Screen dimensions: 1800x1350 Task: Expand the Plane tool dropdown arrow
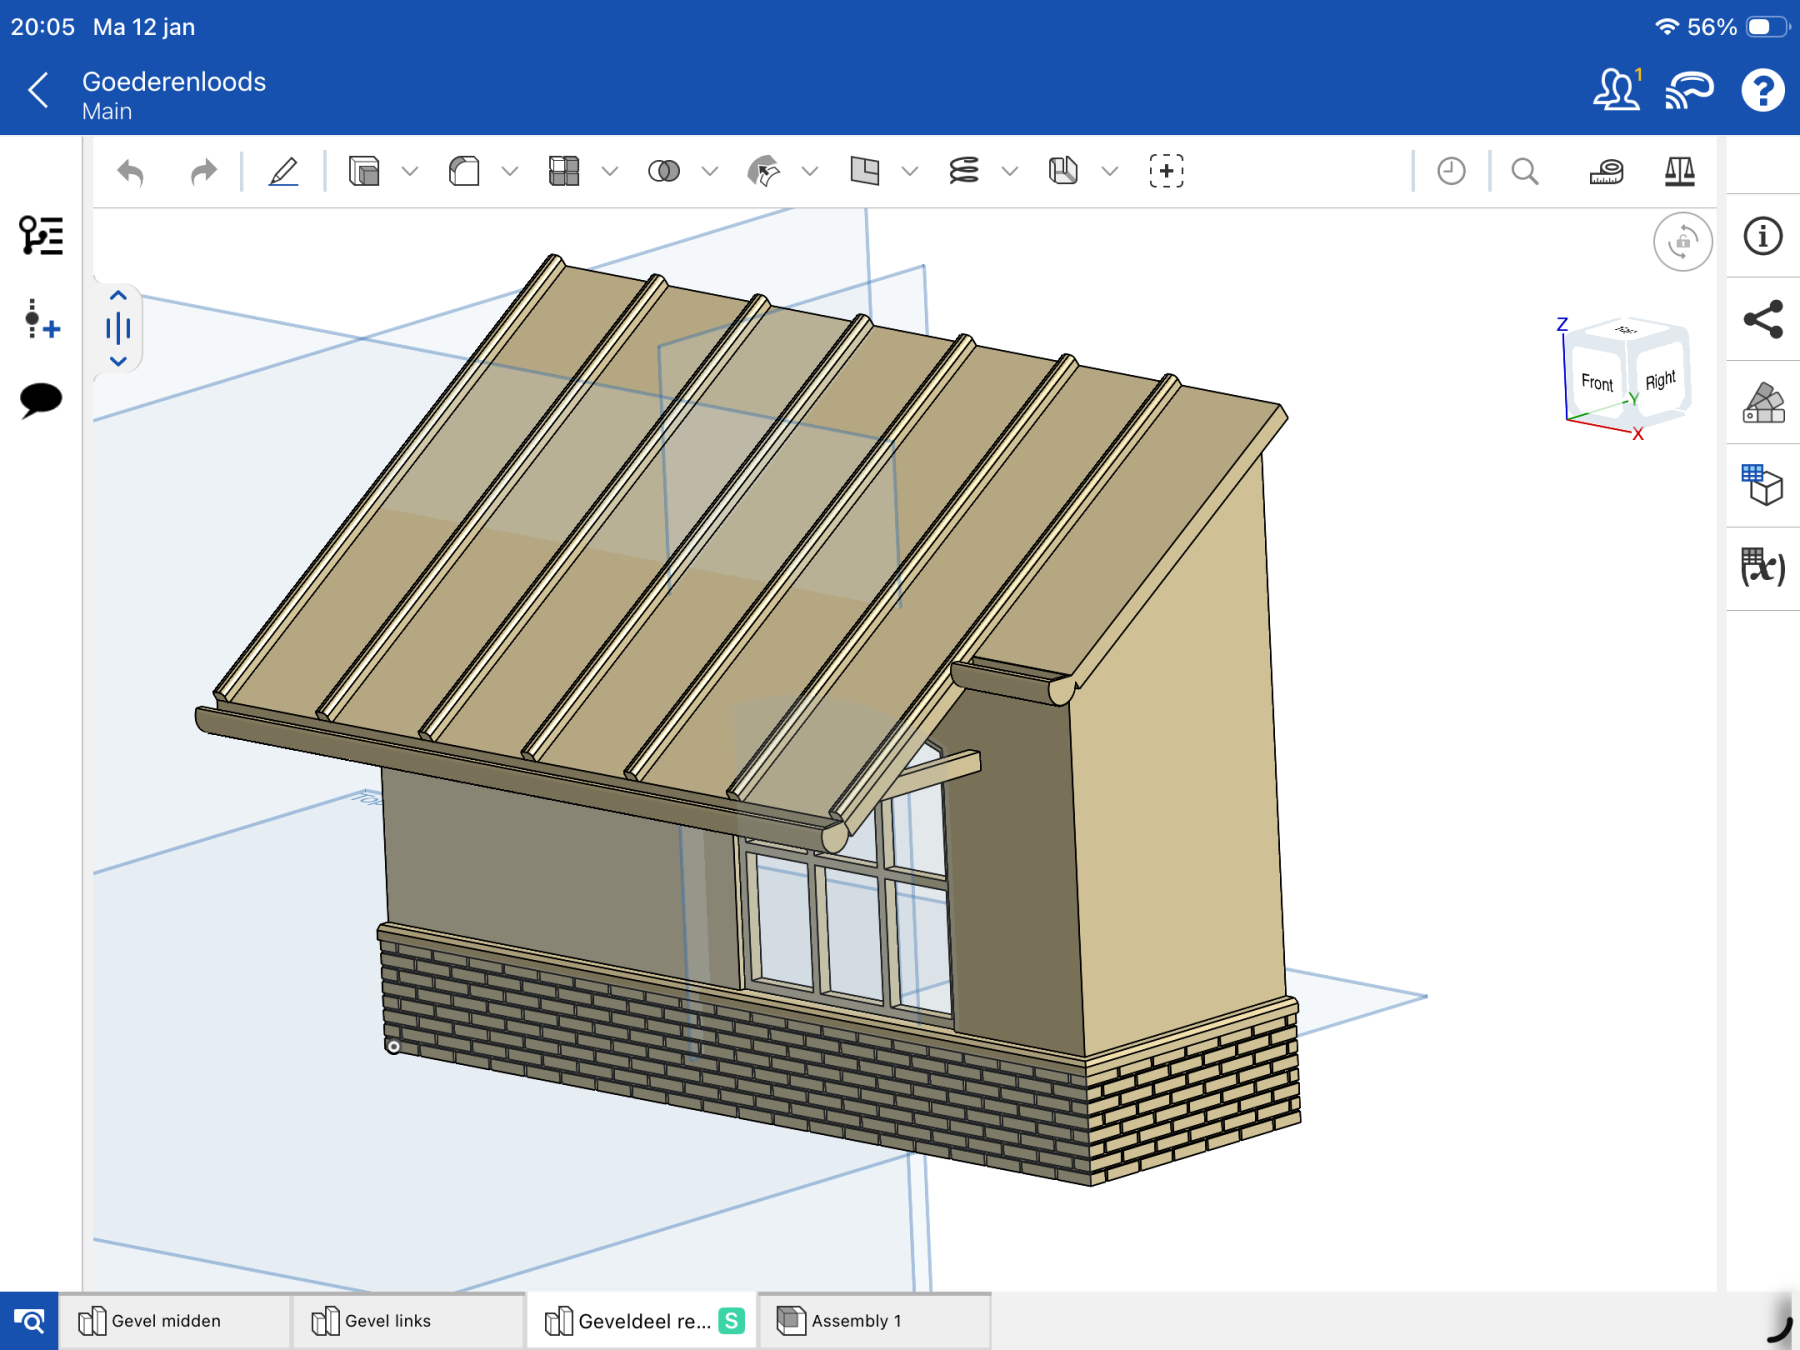(910, 172)
